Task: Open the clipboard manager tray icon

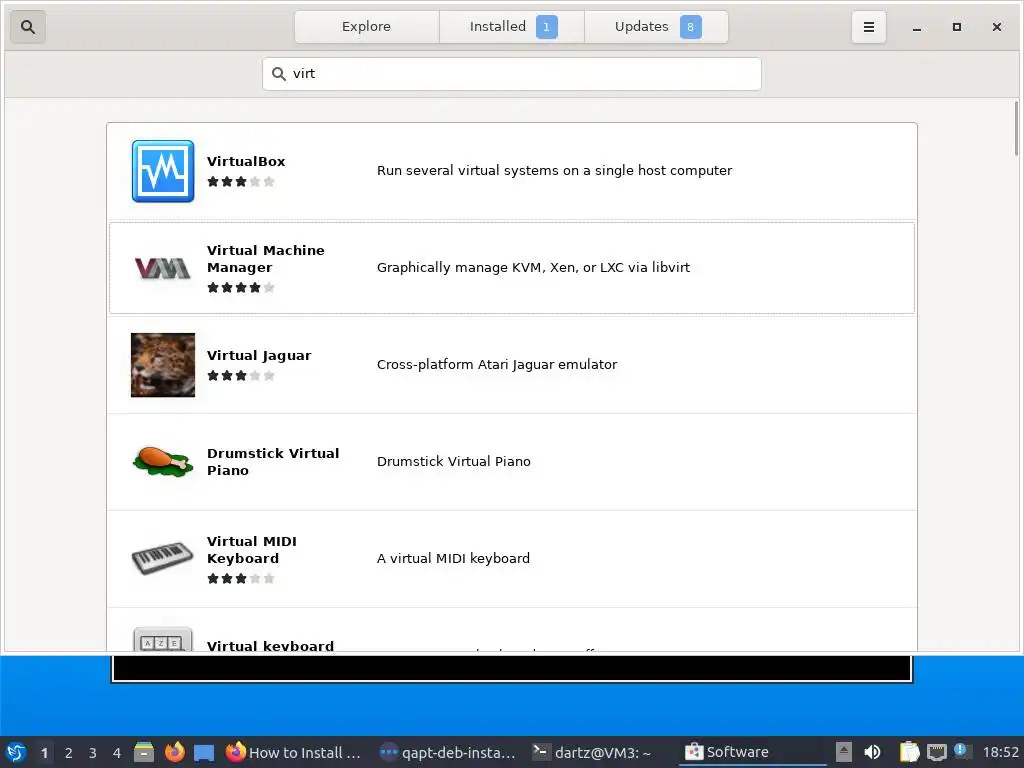Action: pyautogui.click(x=908, y=752)
